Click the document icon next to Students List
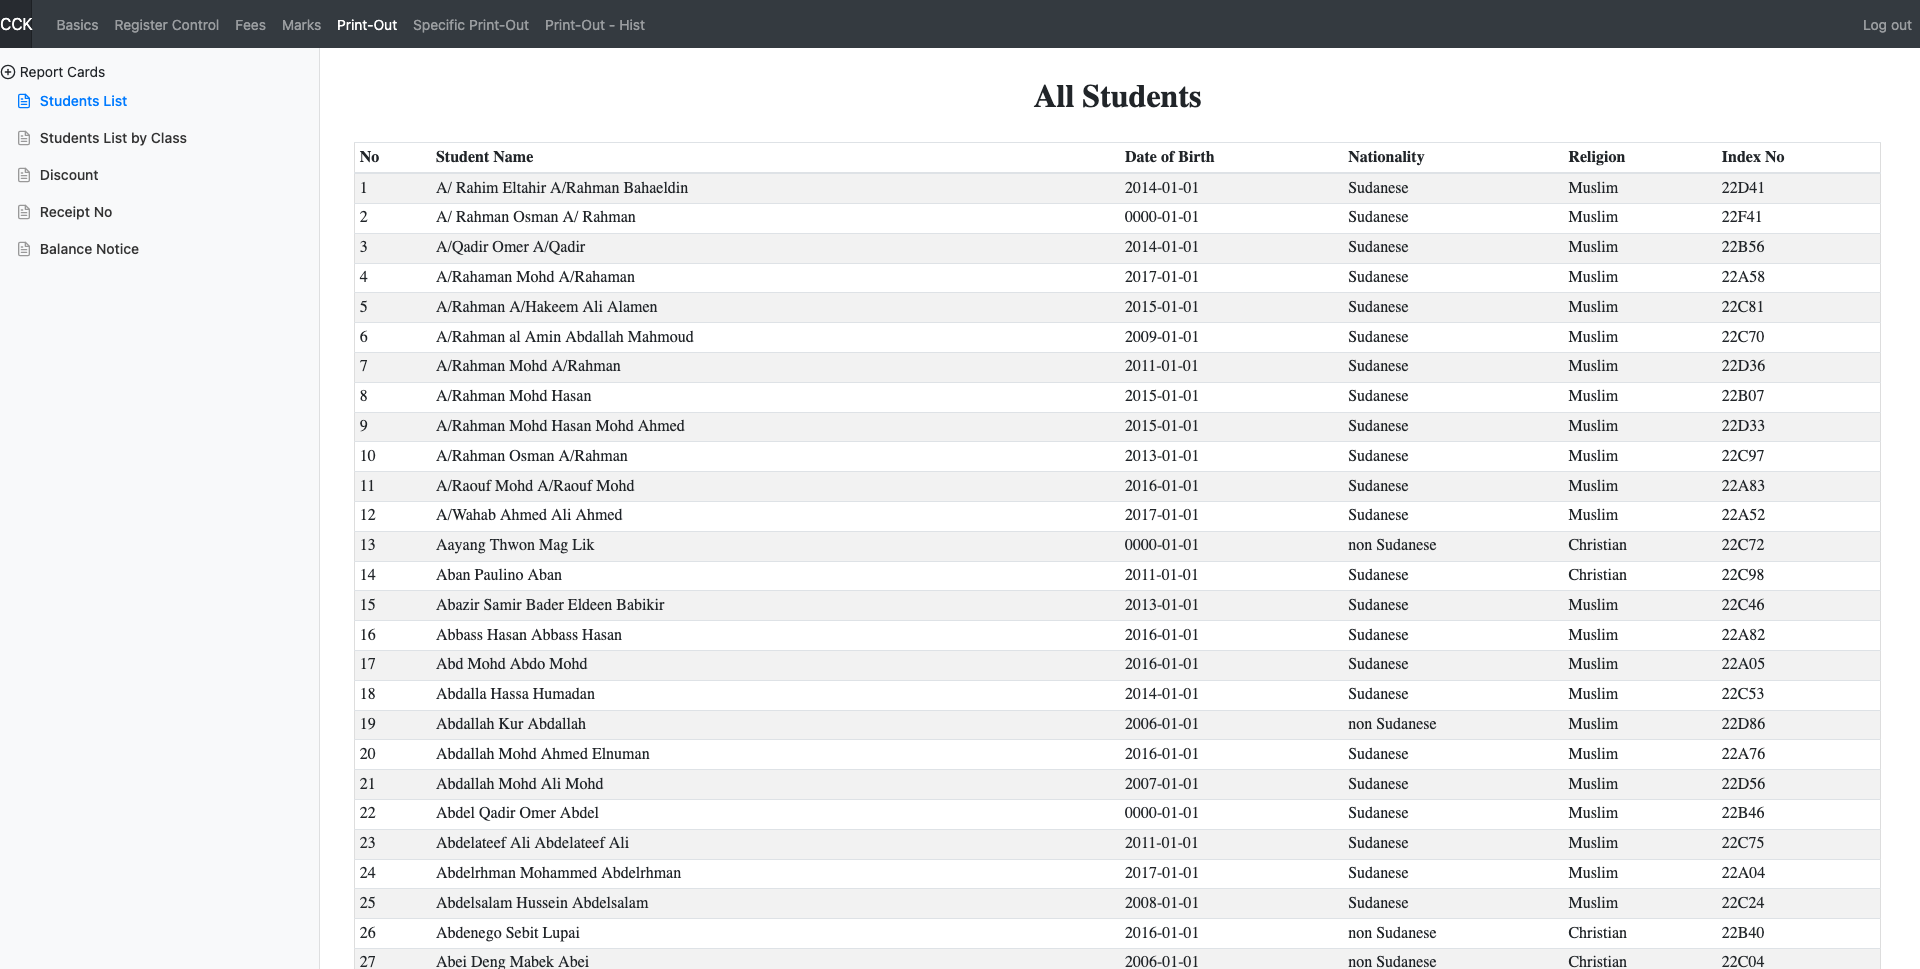 24,101
